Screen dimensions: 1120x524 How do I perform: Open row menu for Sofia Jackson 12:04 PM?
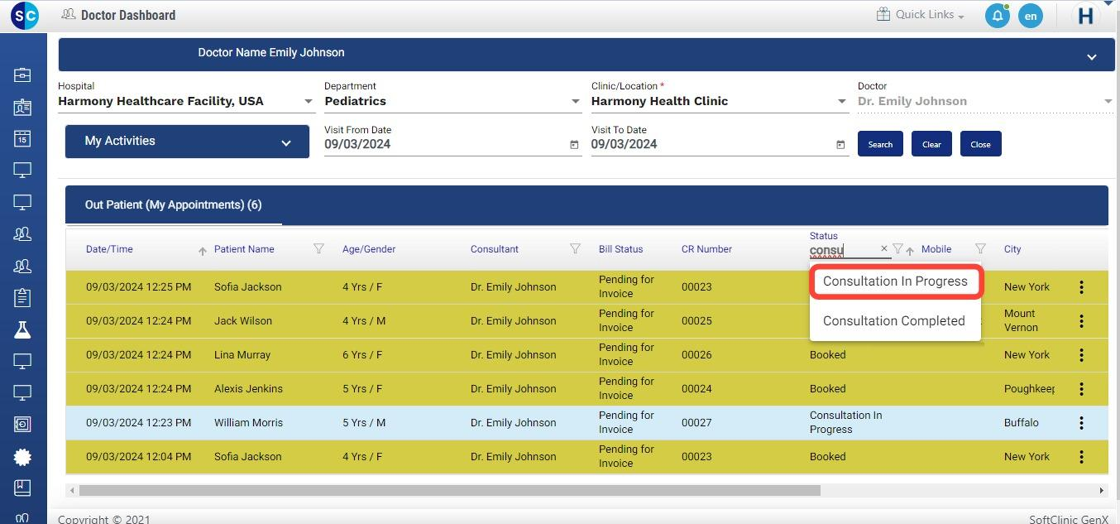1081,457
